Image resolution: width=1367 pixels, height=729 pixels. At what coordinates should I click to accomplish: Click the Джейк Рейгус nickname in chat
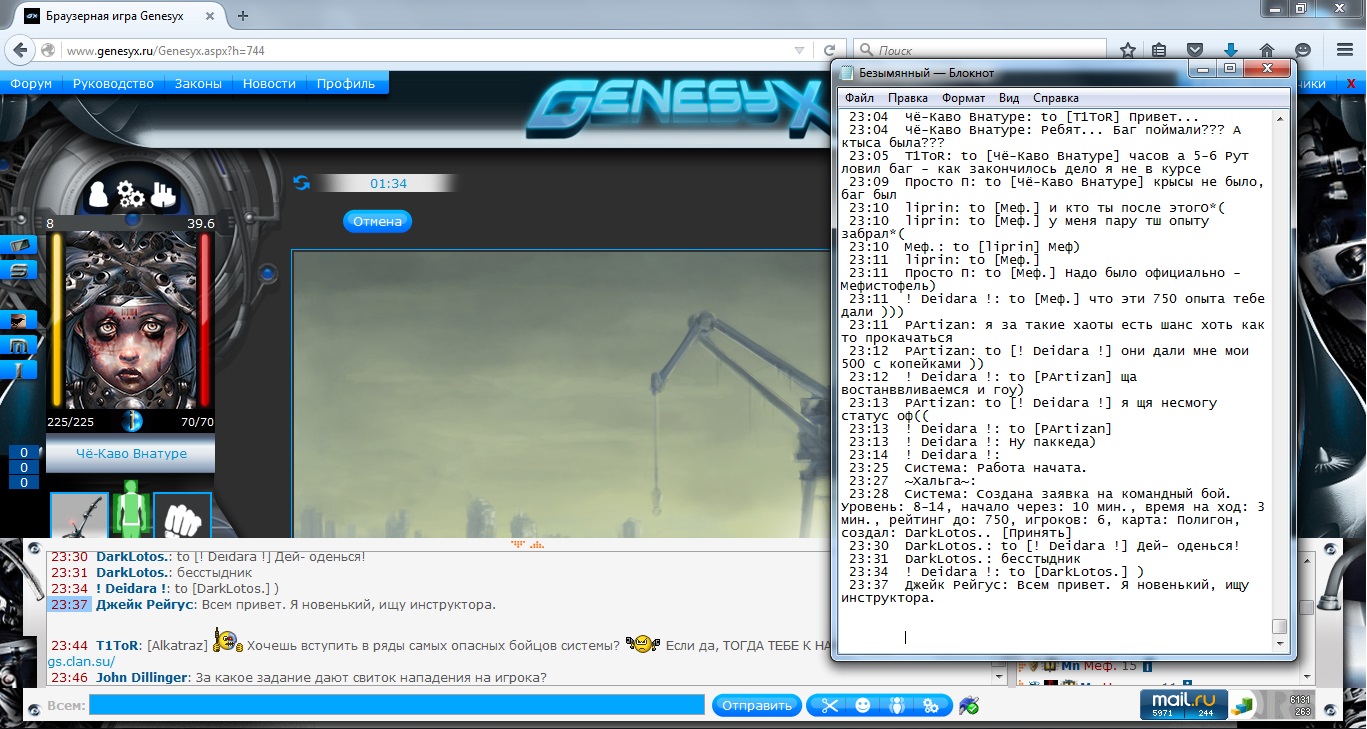[x=143, y=605]
